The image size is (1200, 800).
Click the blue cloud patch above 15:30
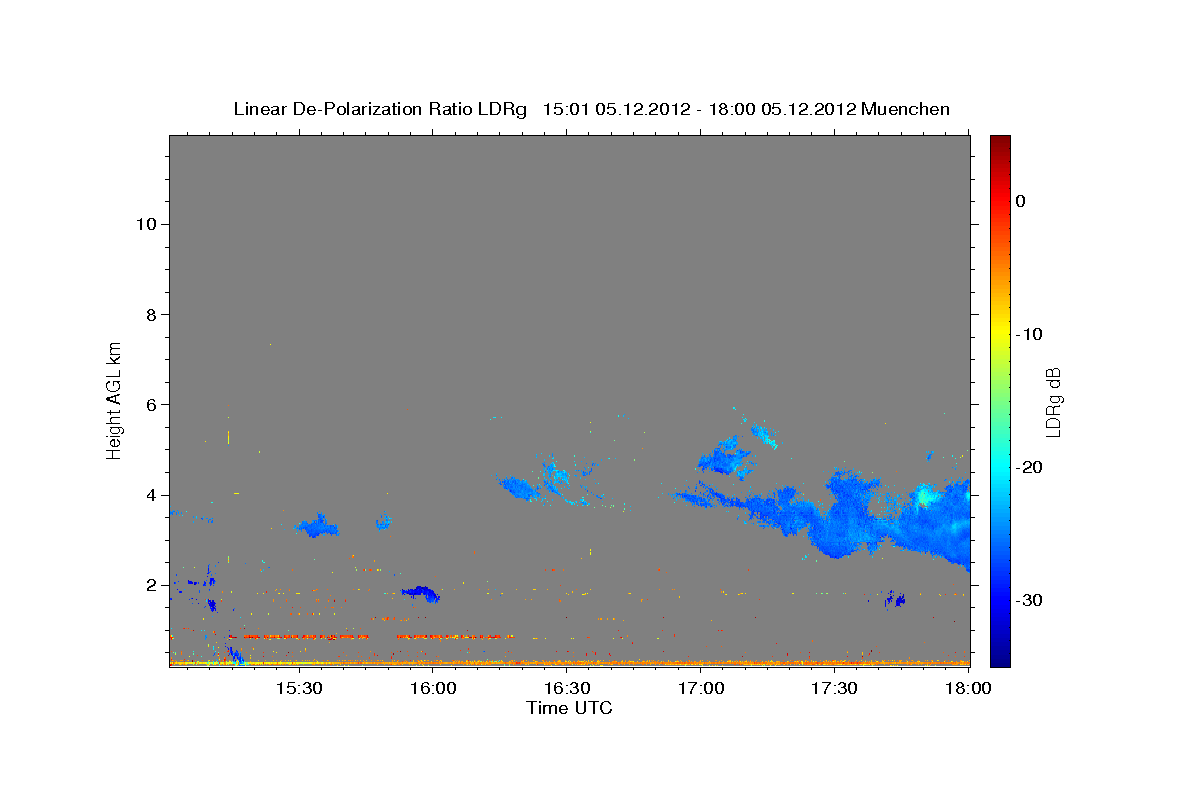pos(318,526)
